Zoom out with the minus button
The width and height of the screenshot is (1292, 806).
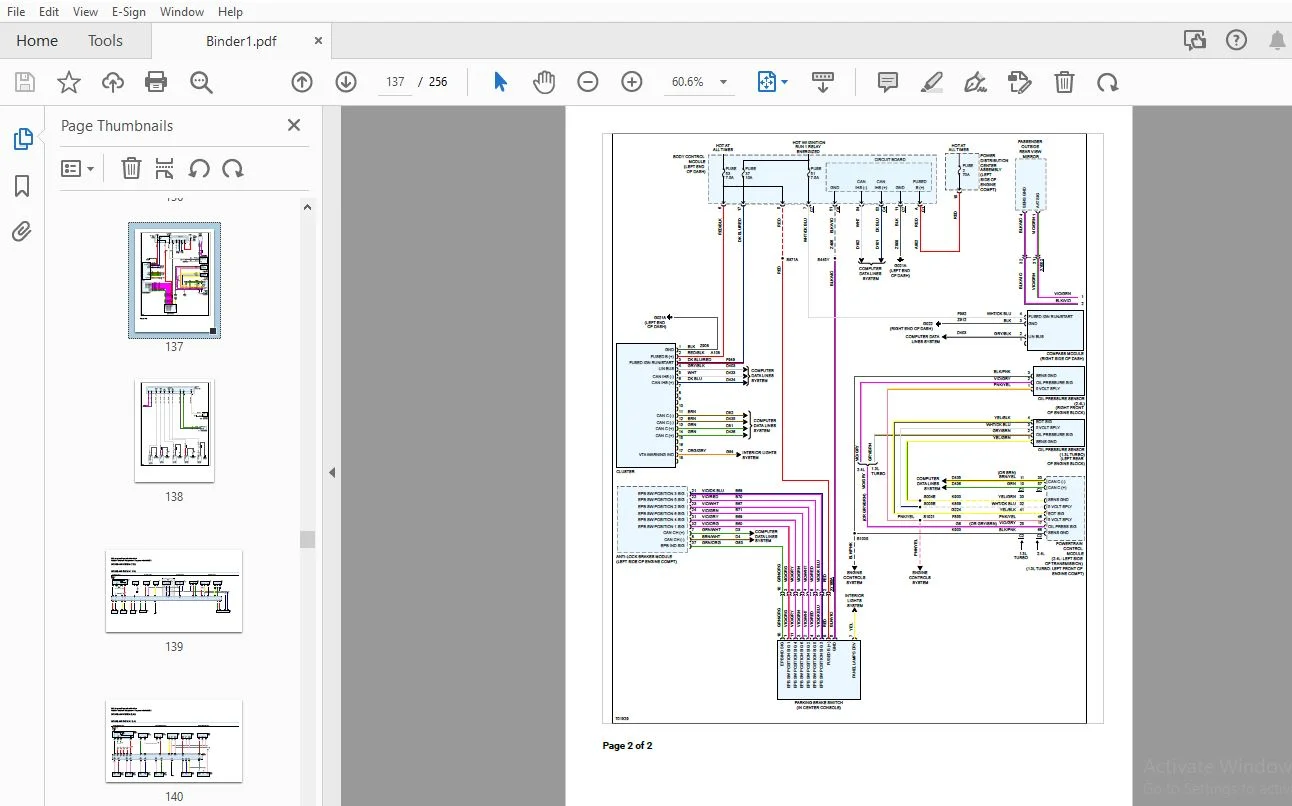pos(588,82)
